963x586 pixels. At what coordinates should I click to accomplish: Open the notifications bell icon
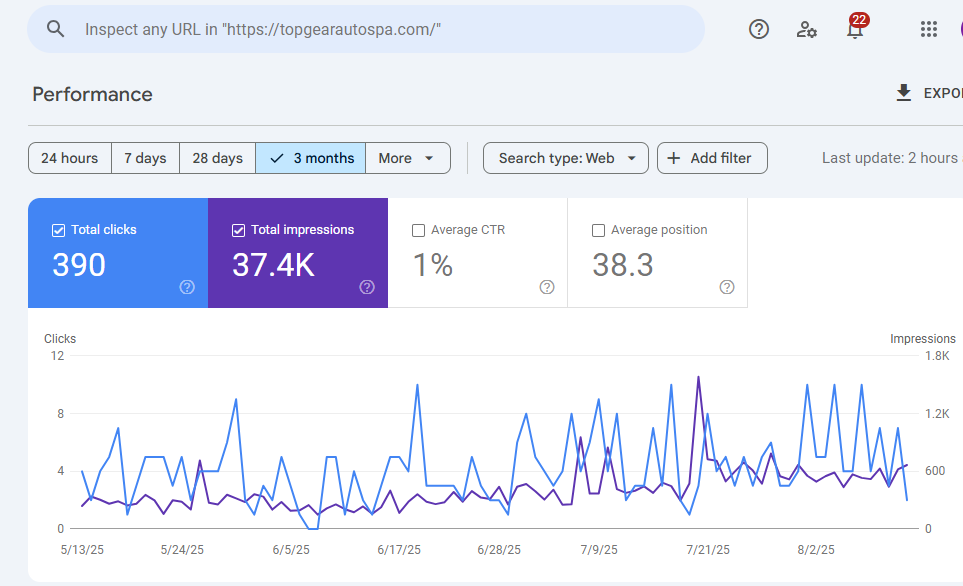854,30
